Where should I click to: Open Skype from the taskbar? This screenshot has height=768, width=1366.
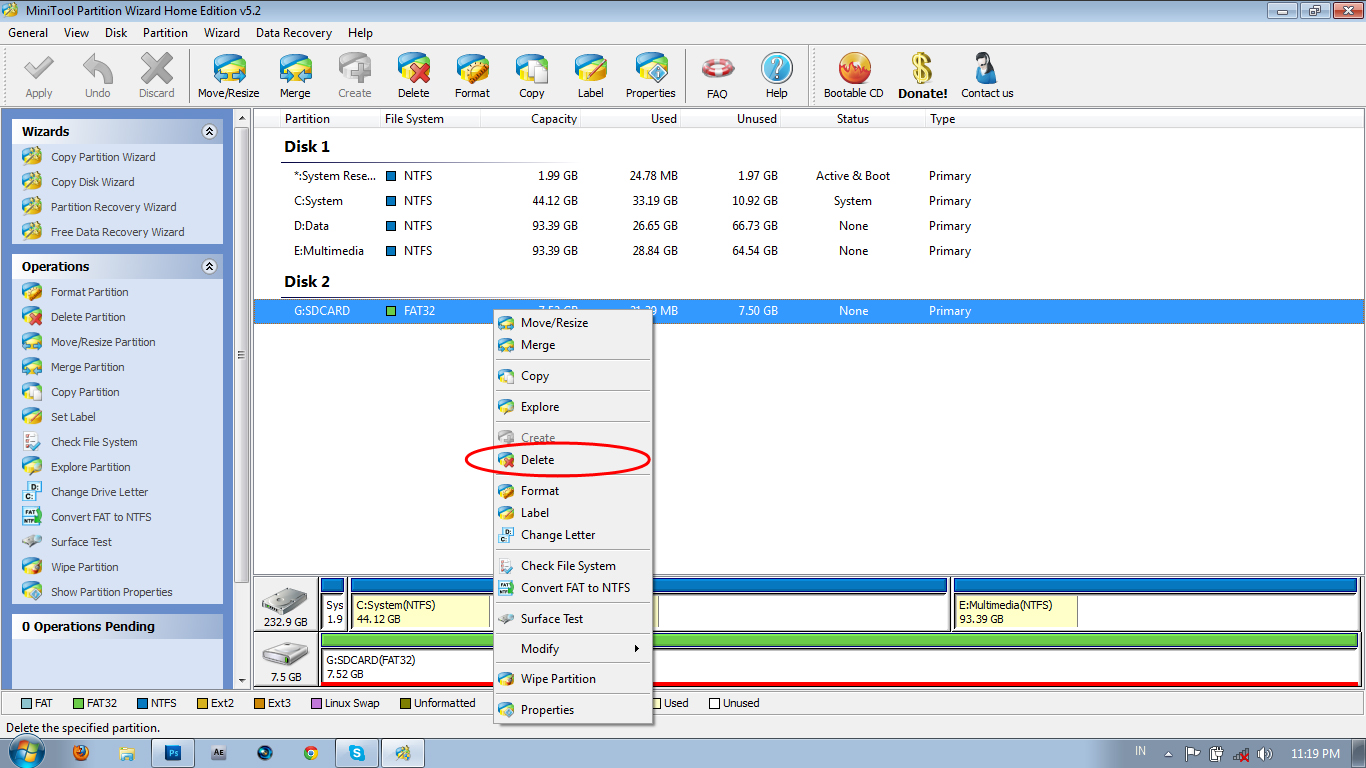click(x=356, y=752)
